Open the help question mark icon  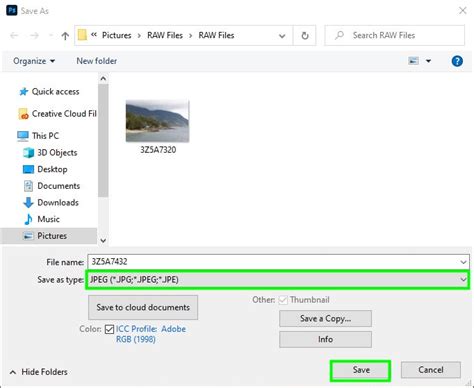tap(457, 61)
